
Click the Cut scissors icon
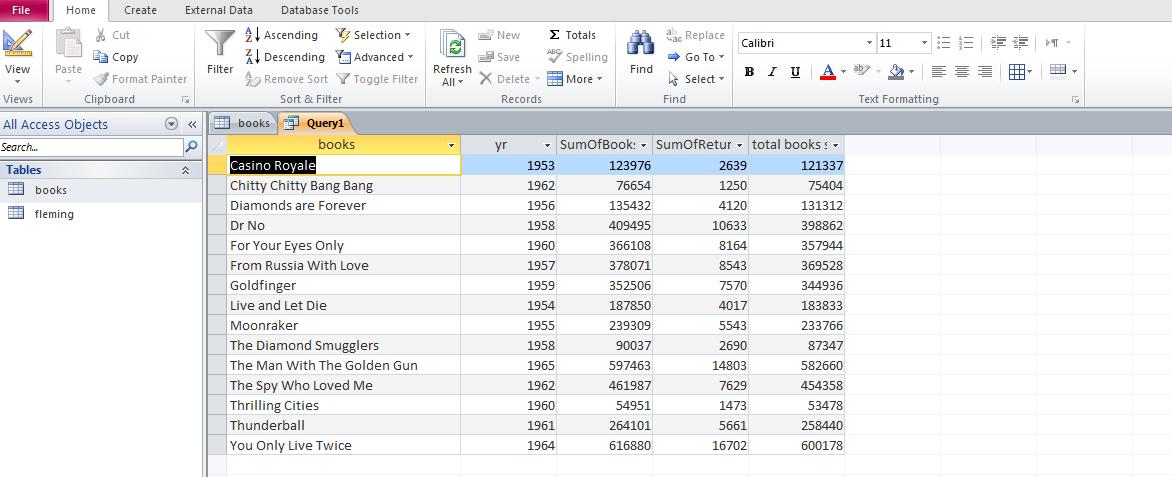coord(100,35)
